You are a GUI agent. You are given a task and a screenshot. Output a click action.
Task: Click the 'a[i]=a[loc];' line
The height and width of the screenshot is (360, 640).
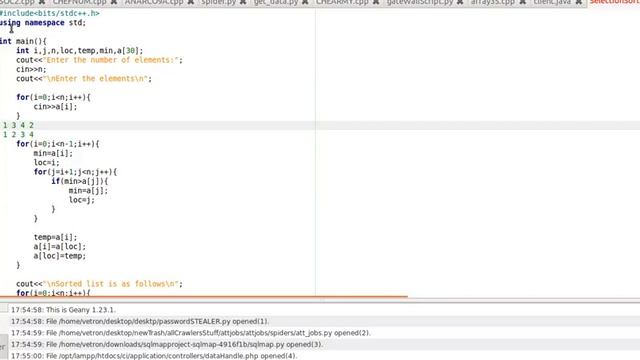point(60,247)
